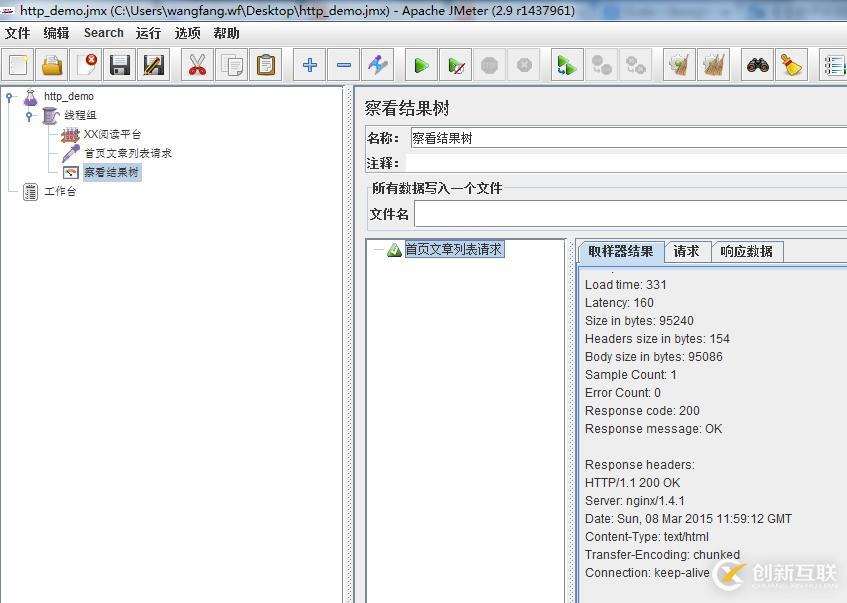Cut with the scissors icon
The image size is (847, 603).
click(x=198, y=65)
